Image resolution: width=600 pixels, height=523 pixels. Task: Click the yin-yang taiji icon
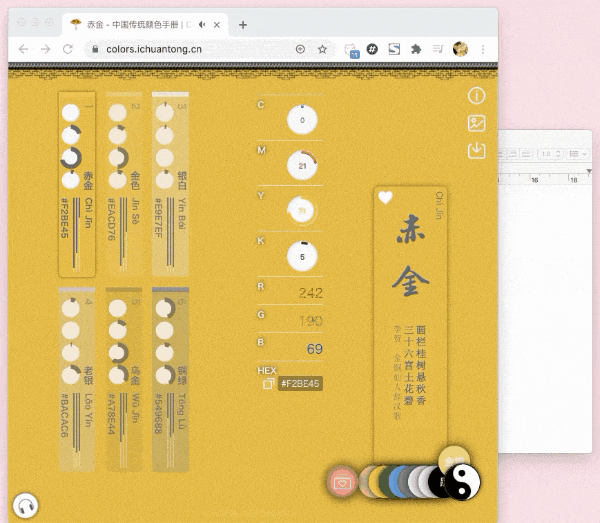pos(462,482)
